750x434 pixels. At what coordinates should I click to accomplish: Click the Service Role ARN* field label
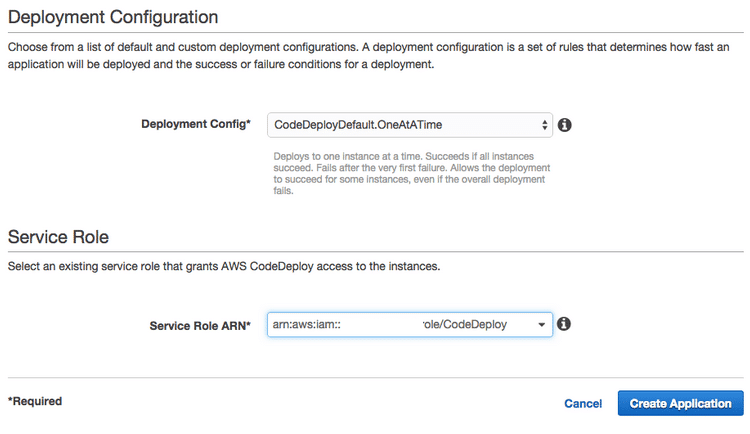[x=200, y=326]
